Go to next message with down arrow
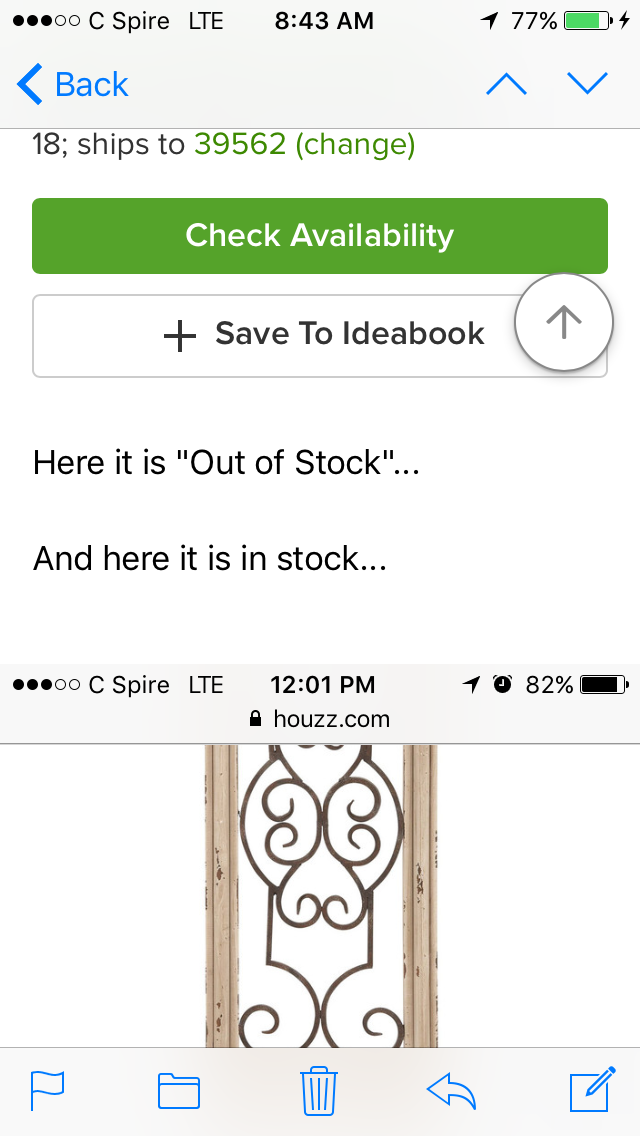Screen dimensions: 640x1136 (x=587, y=85)
